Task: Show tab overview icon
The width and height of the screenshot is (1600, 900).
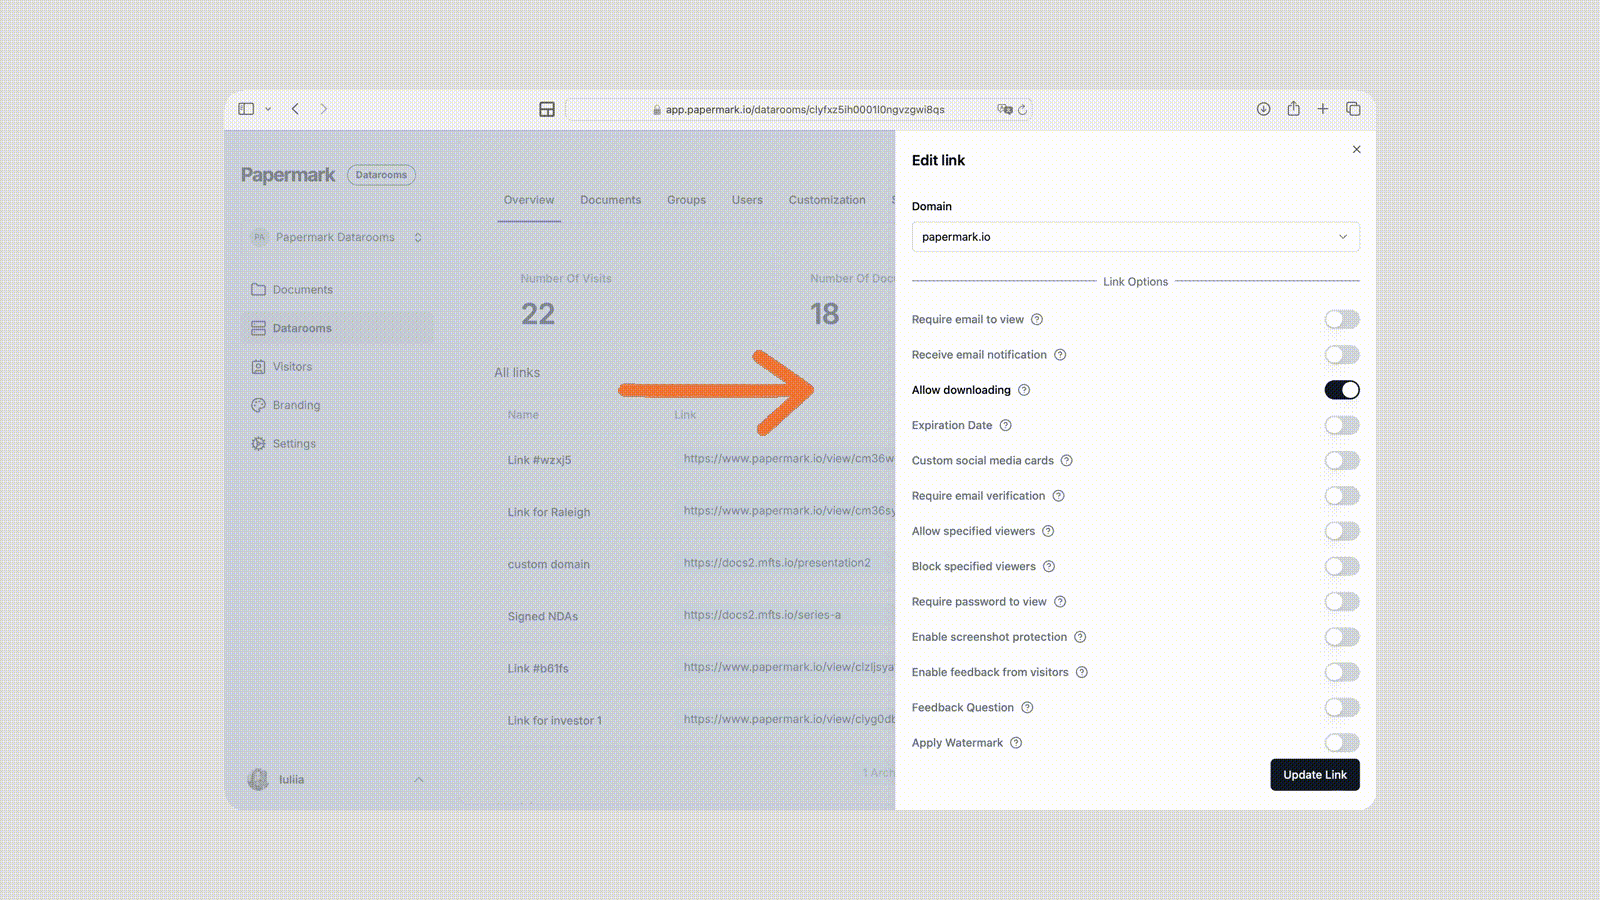Action: tap(1353, 109)
